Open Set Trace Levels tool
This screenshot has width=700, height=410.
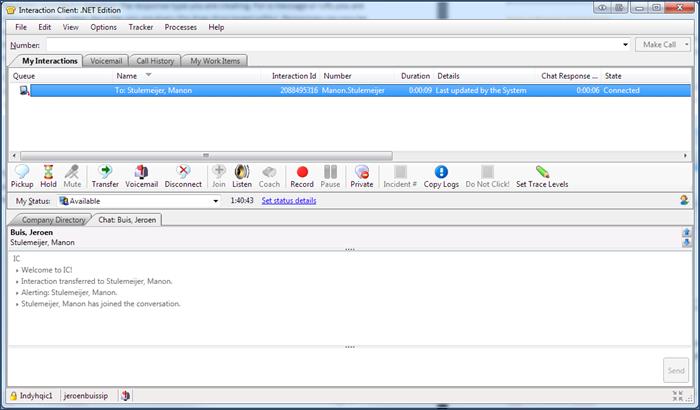pyautogui.click(x=542, y=176)
